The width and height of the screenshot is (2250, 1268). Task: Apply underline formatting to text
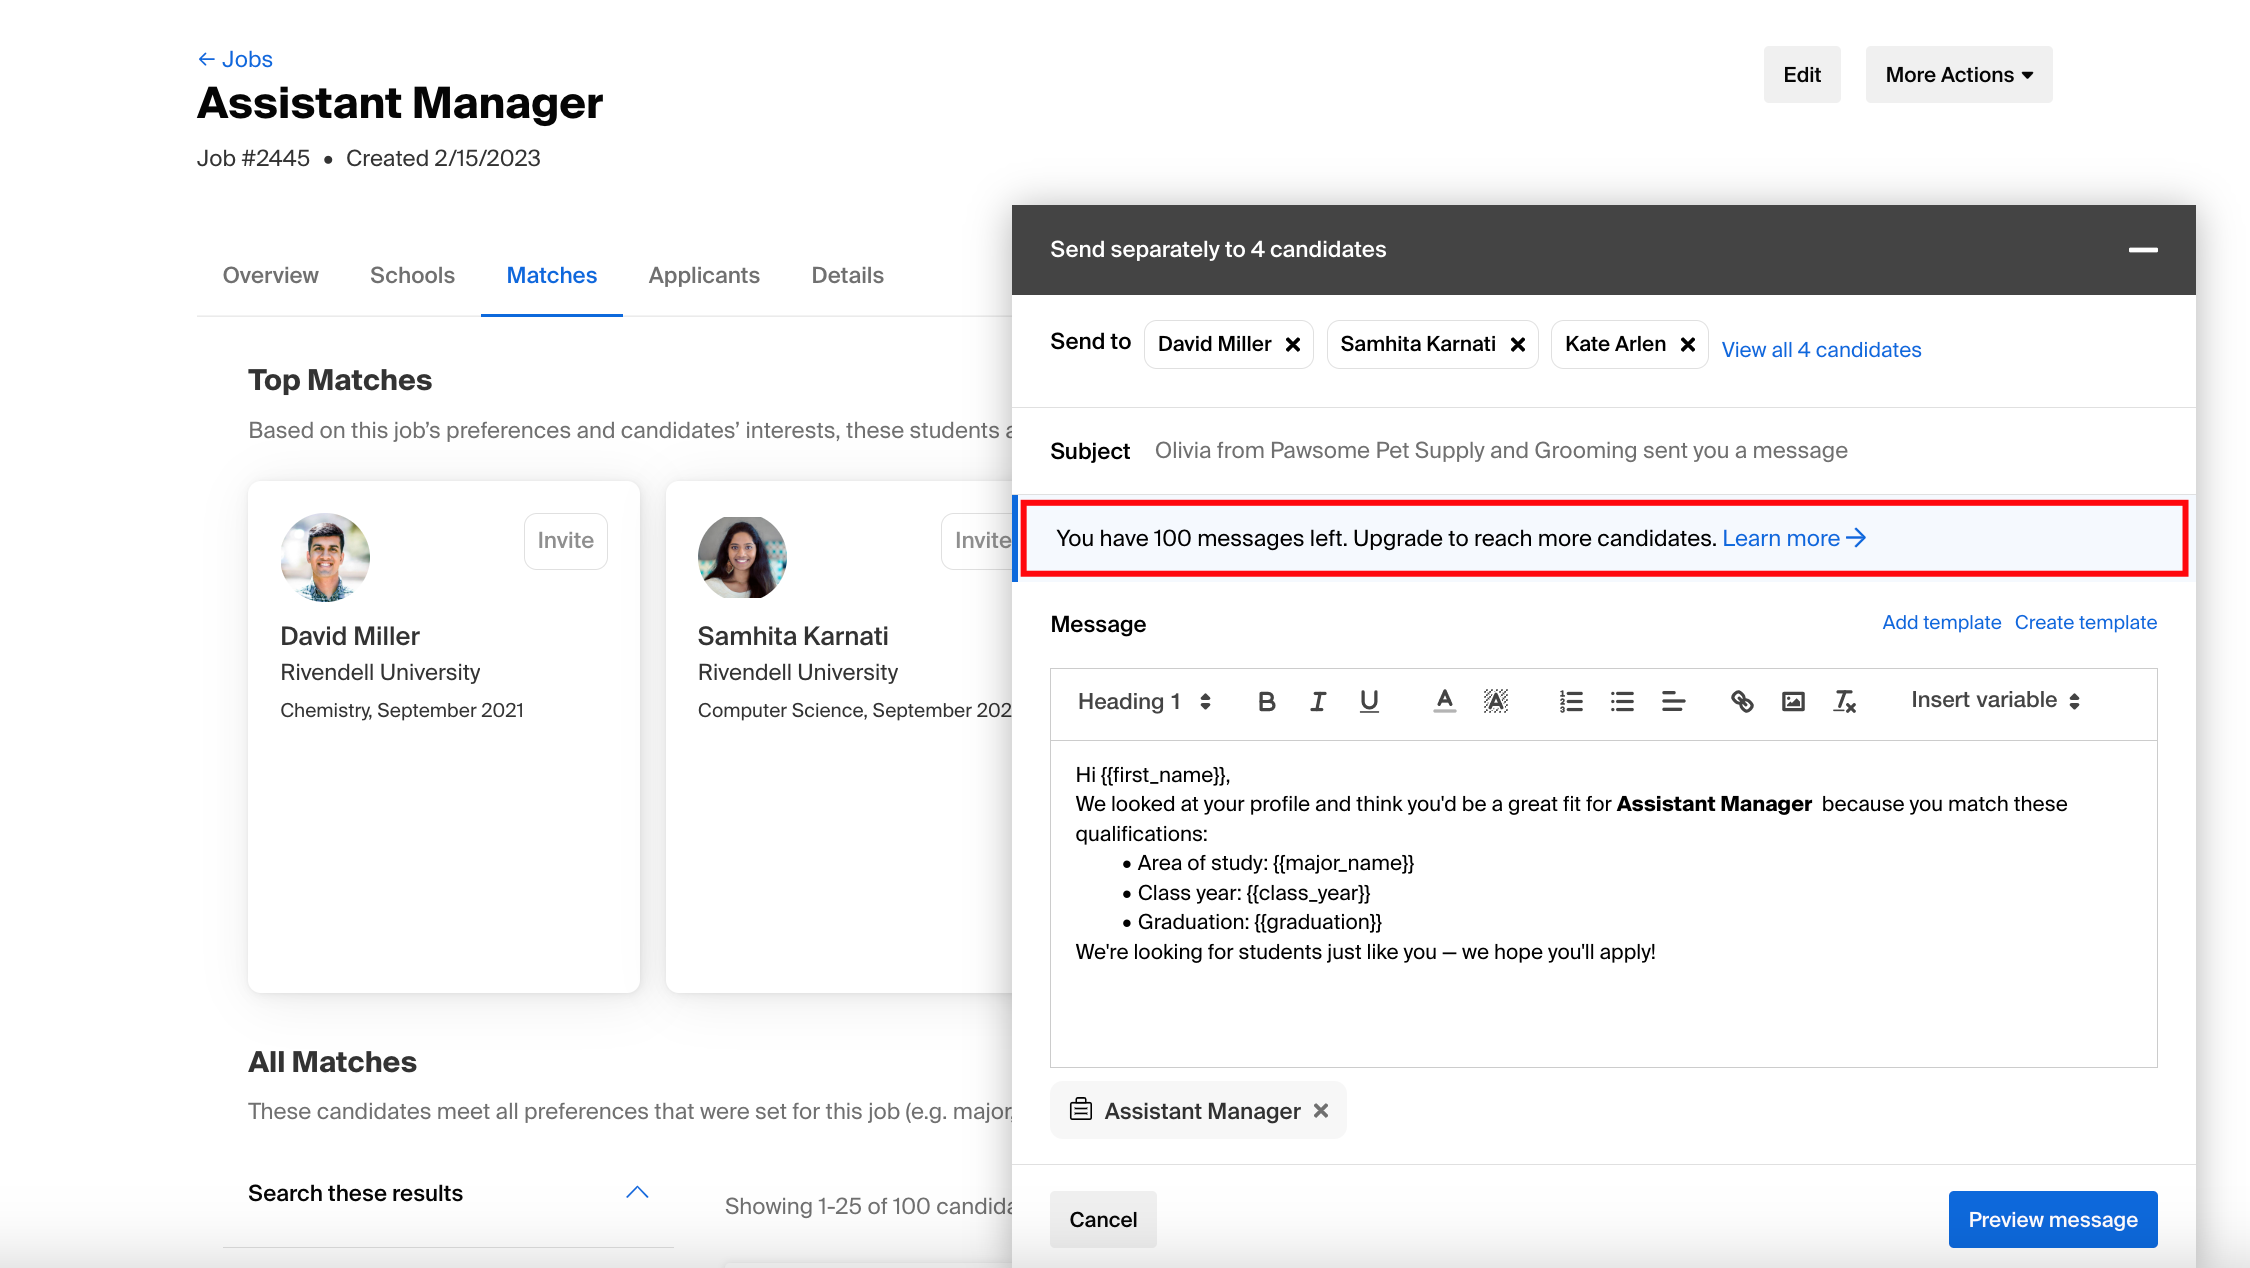(x=1369, y=702)
